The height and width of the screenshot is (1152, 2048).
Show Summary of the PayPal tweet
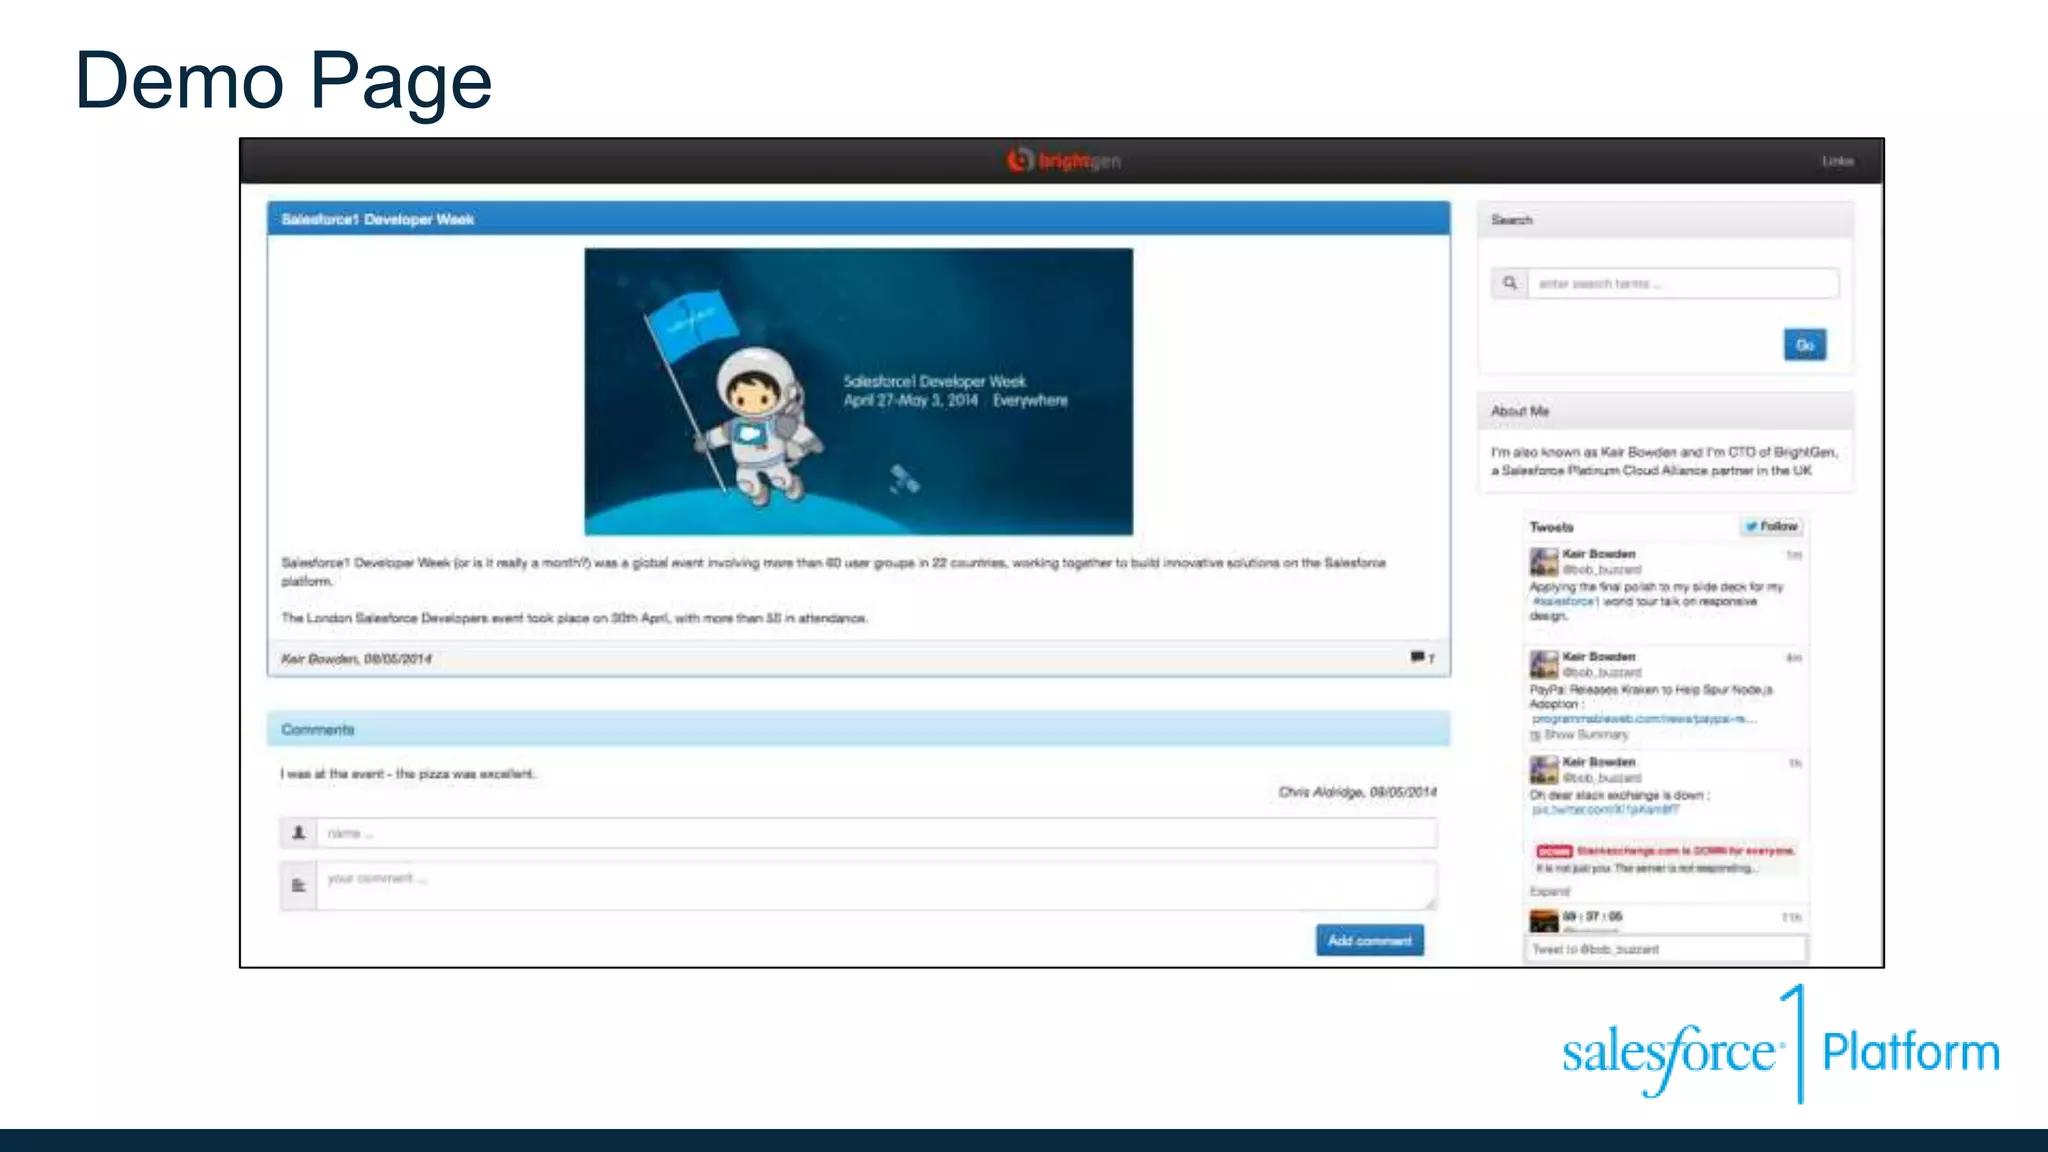[x=1585, y=735]
